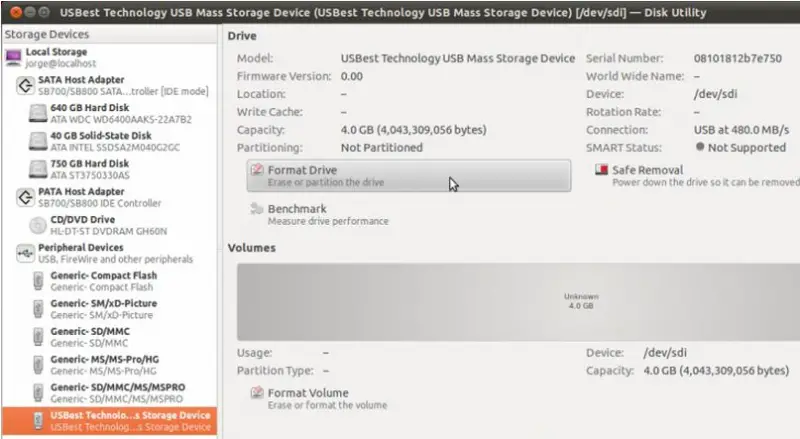
Task: Select Generic- Compact Flash entry
Action: pyautogui.click(x=109, y=281)
